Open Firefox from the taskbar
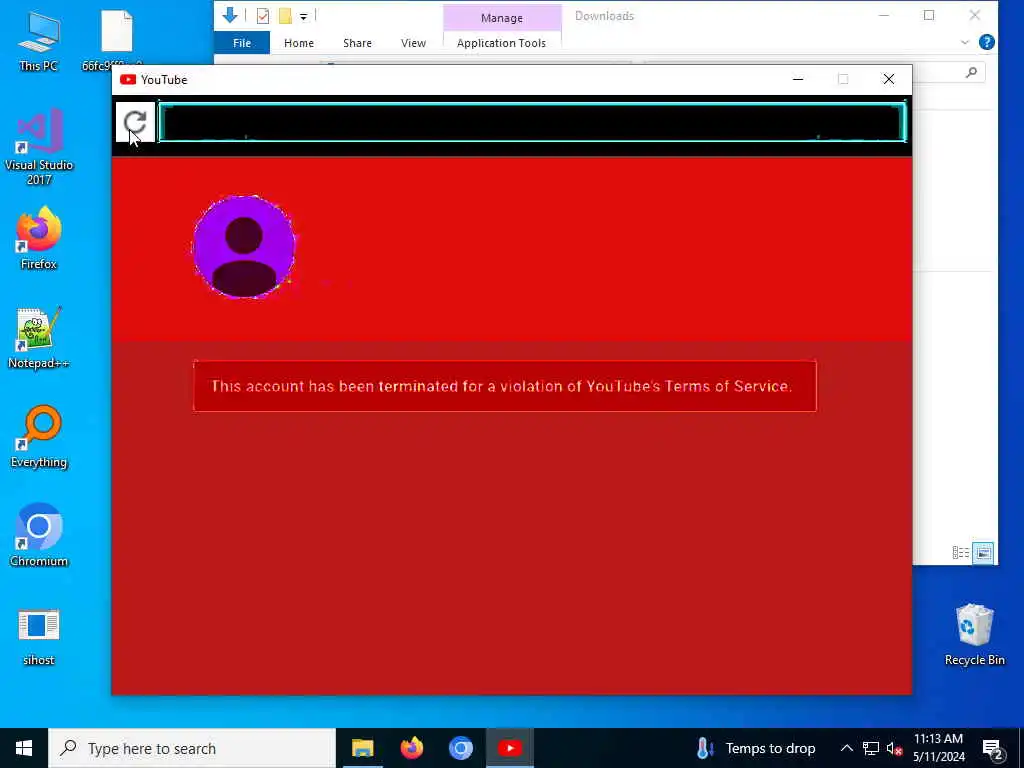 [411, 748]
